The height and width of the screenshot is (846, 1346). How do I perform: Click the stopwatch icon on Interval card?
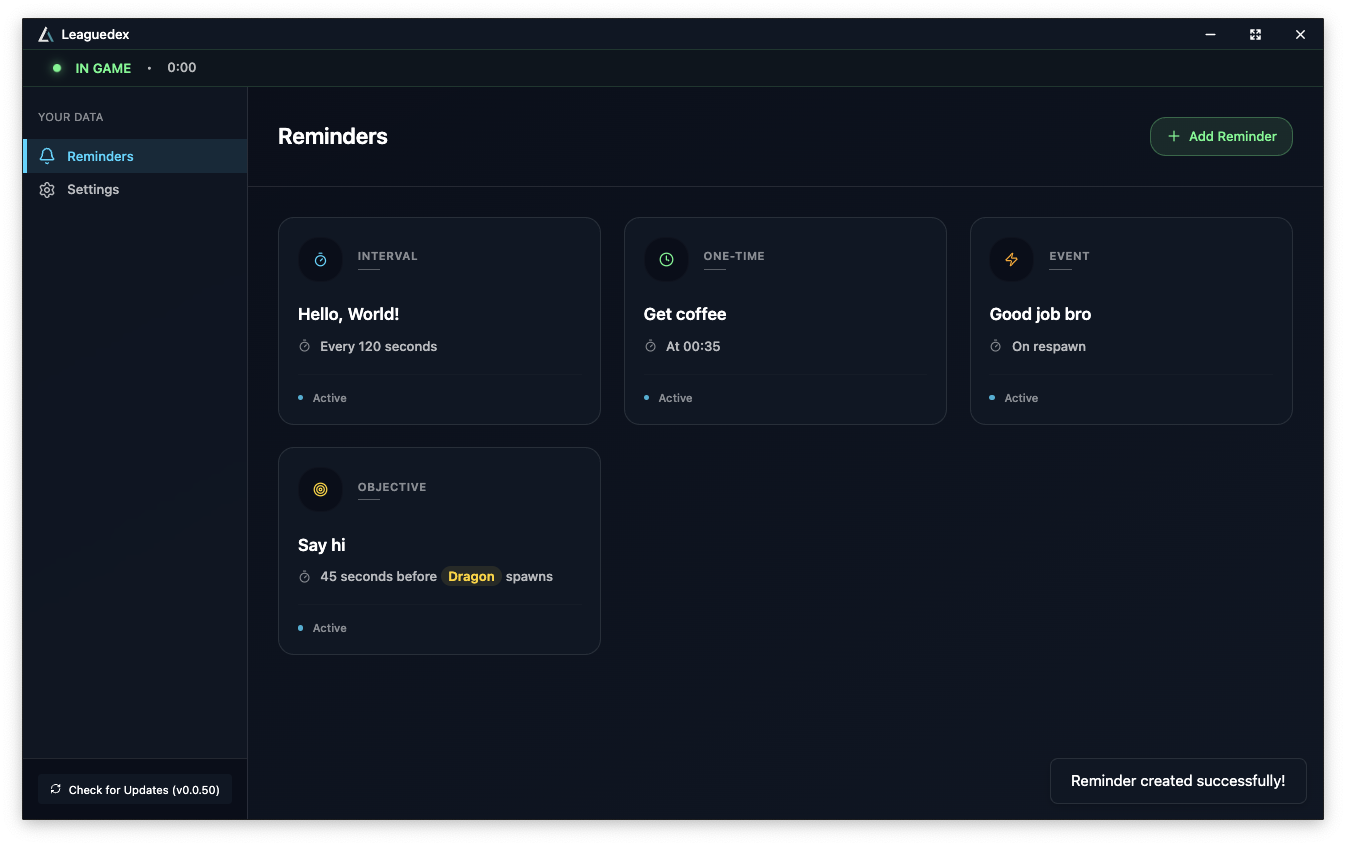pyautogui.click(x=320, y=260)
